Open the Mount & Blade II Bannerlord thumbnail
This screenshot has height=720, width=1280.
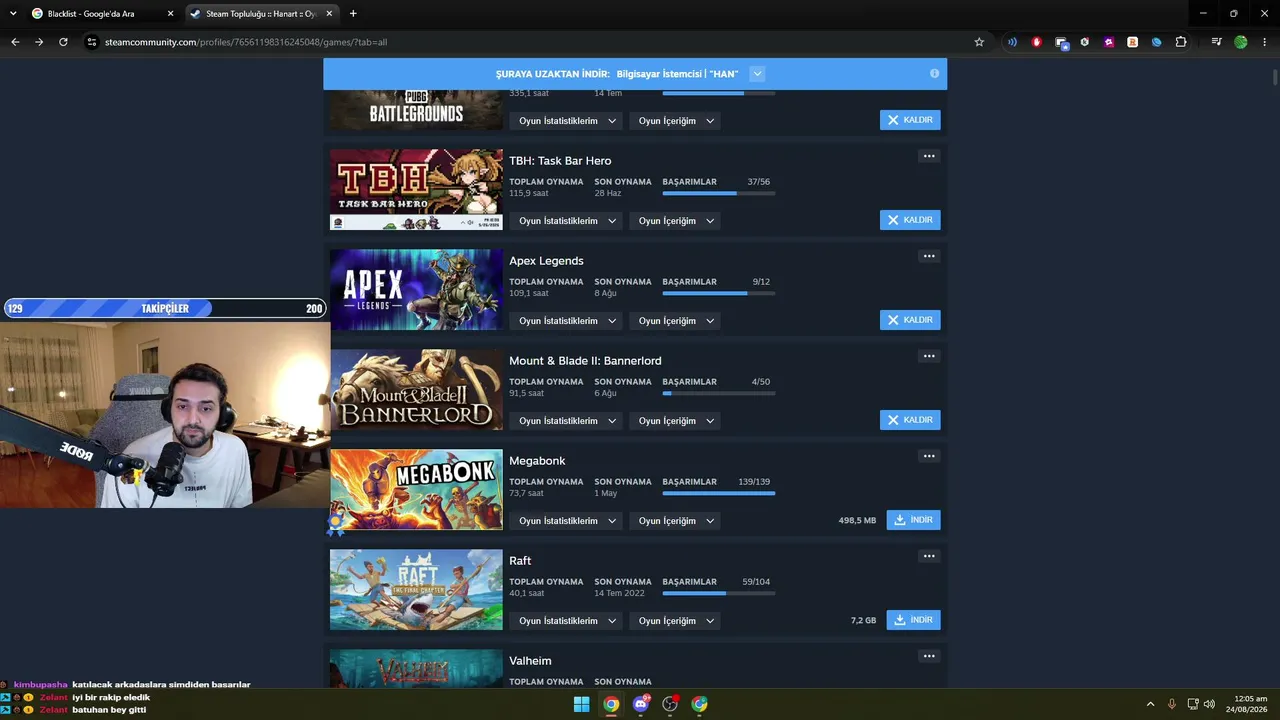click(416, 390)
